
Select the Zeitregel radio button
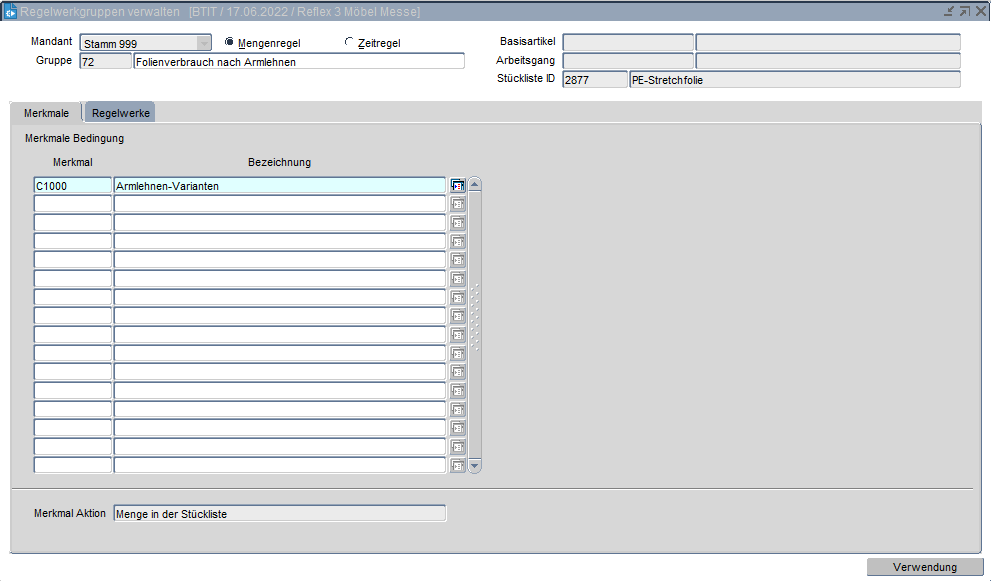pyautogui.click(x=349, y=43)
